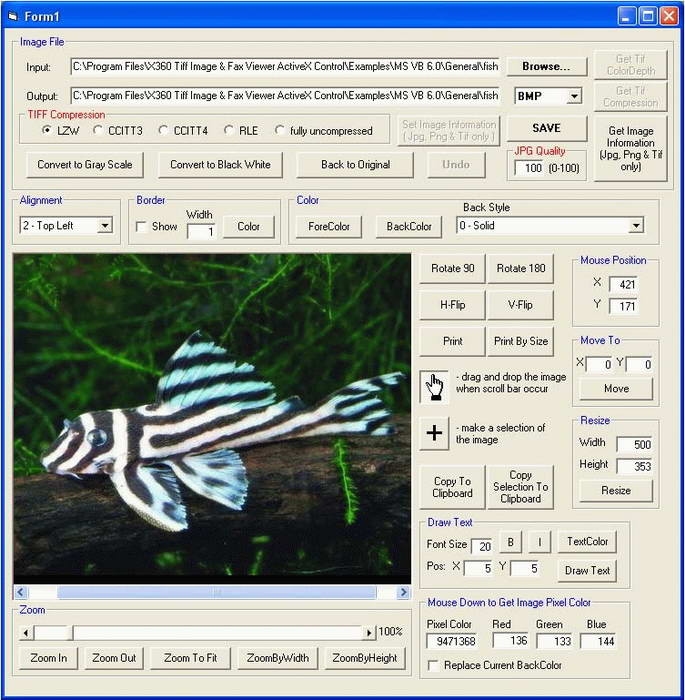Click the Input file path field
Viewport: 685px width, 700px height.
[x=285, y=67]
